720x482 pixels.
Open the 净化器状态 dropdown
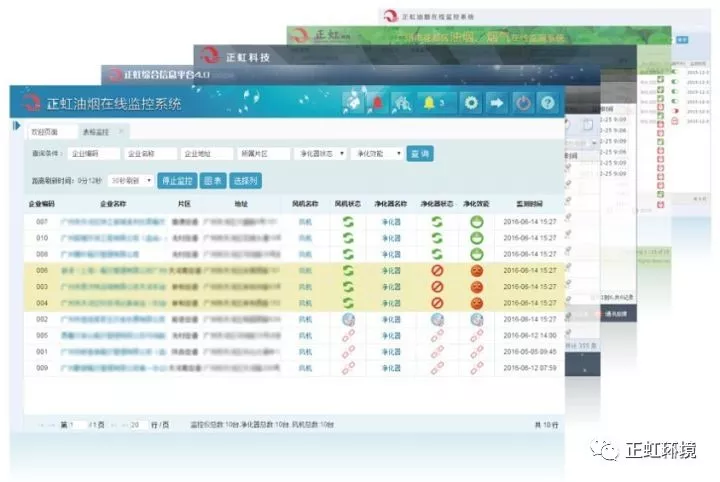pyautogui.click(x=321, y=154)
